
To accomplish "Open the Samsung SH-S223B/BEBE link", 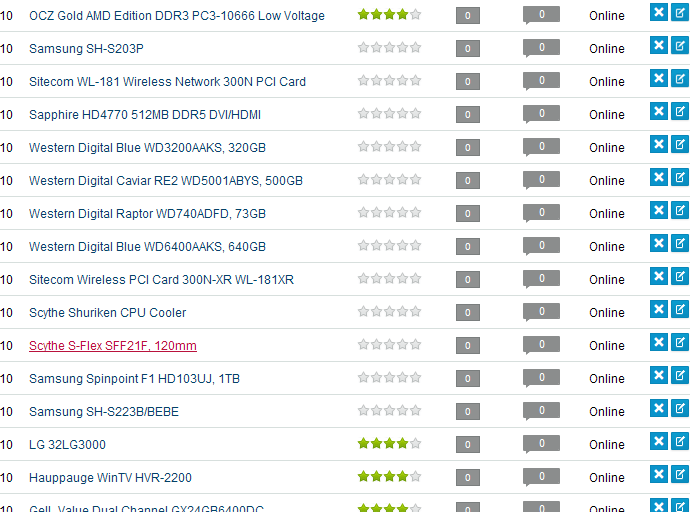I will click(104, 412).
